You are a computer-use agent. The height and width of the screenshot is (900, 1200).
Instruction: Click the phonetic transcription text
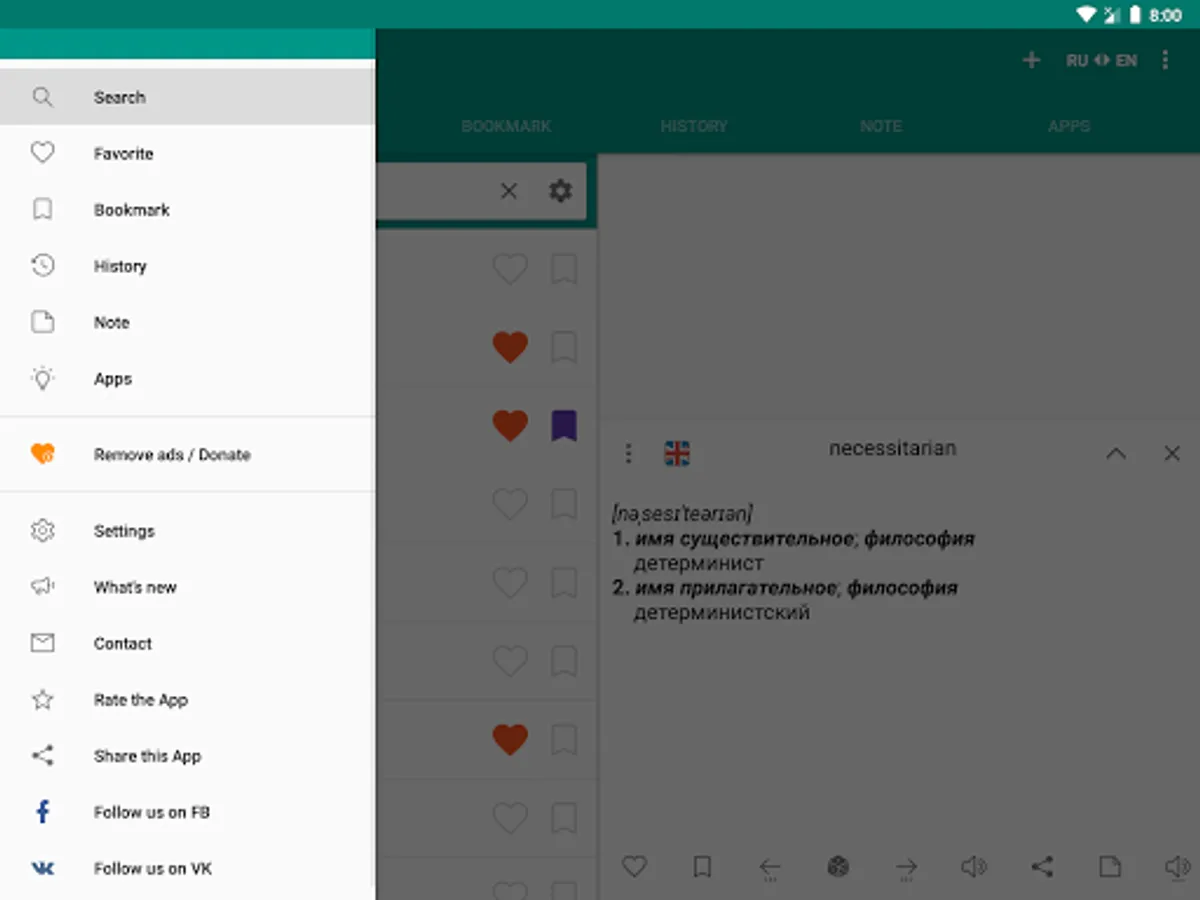tap(682, 514)
